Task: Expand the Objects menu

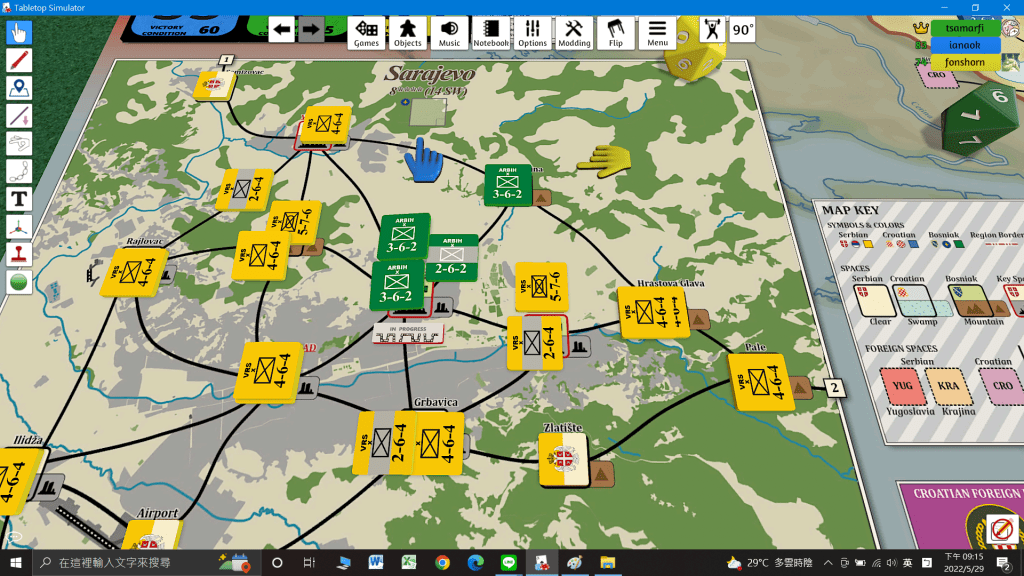Action: coord(407,32)
